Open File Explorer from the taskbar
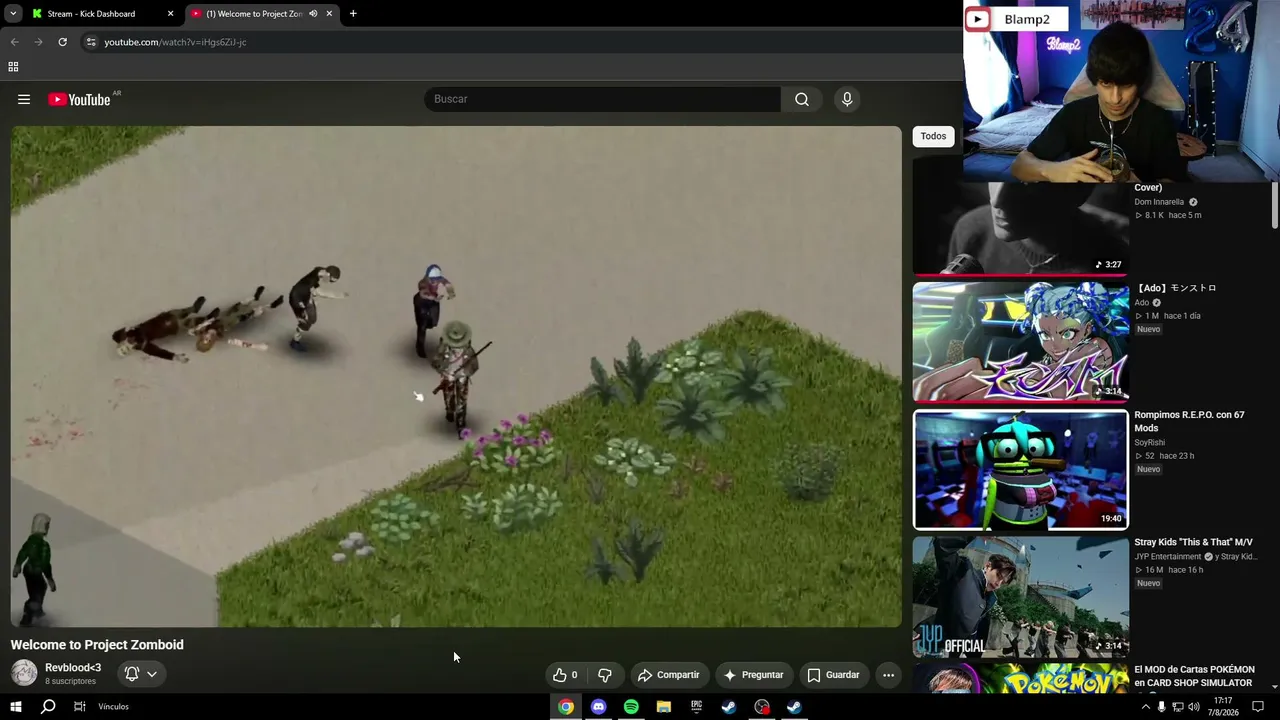1280x720 pixels. pyautogui.click(x=663, y=707)
